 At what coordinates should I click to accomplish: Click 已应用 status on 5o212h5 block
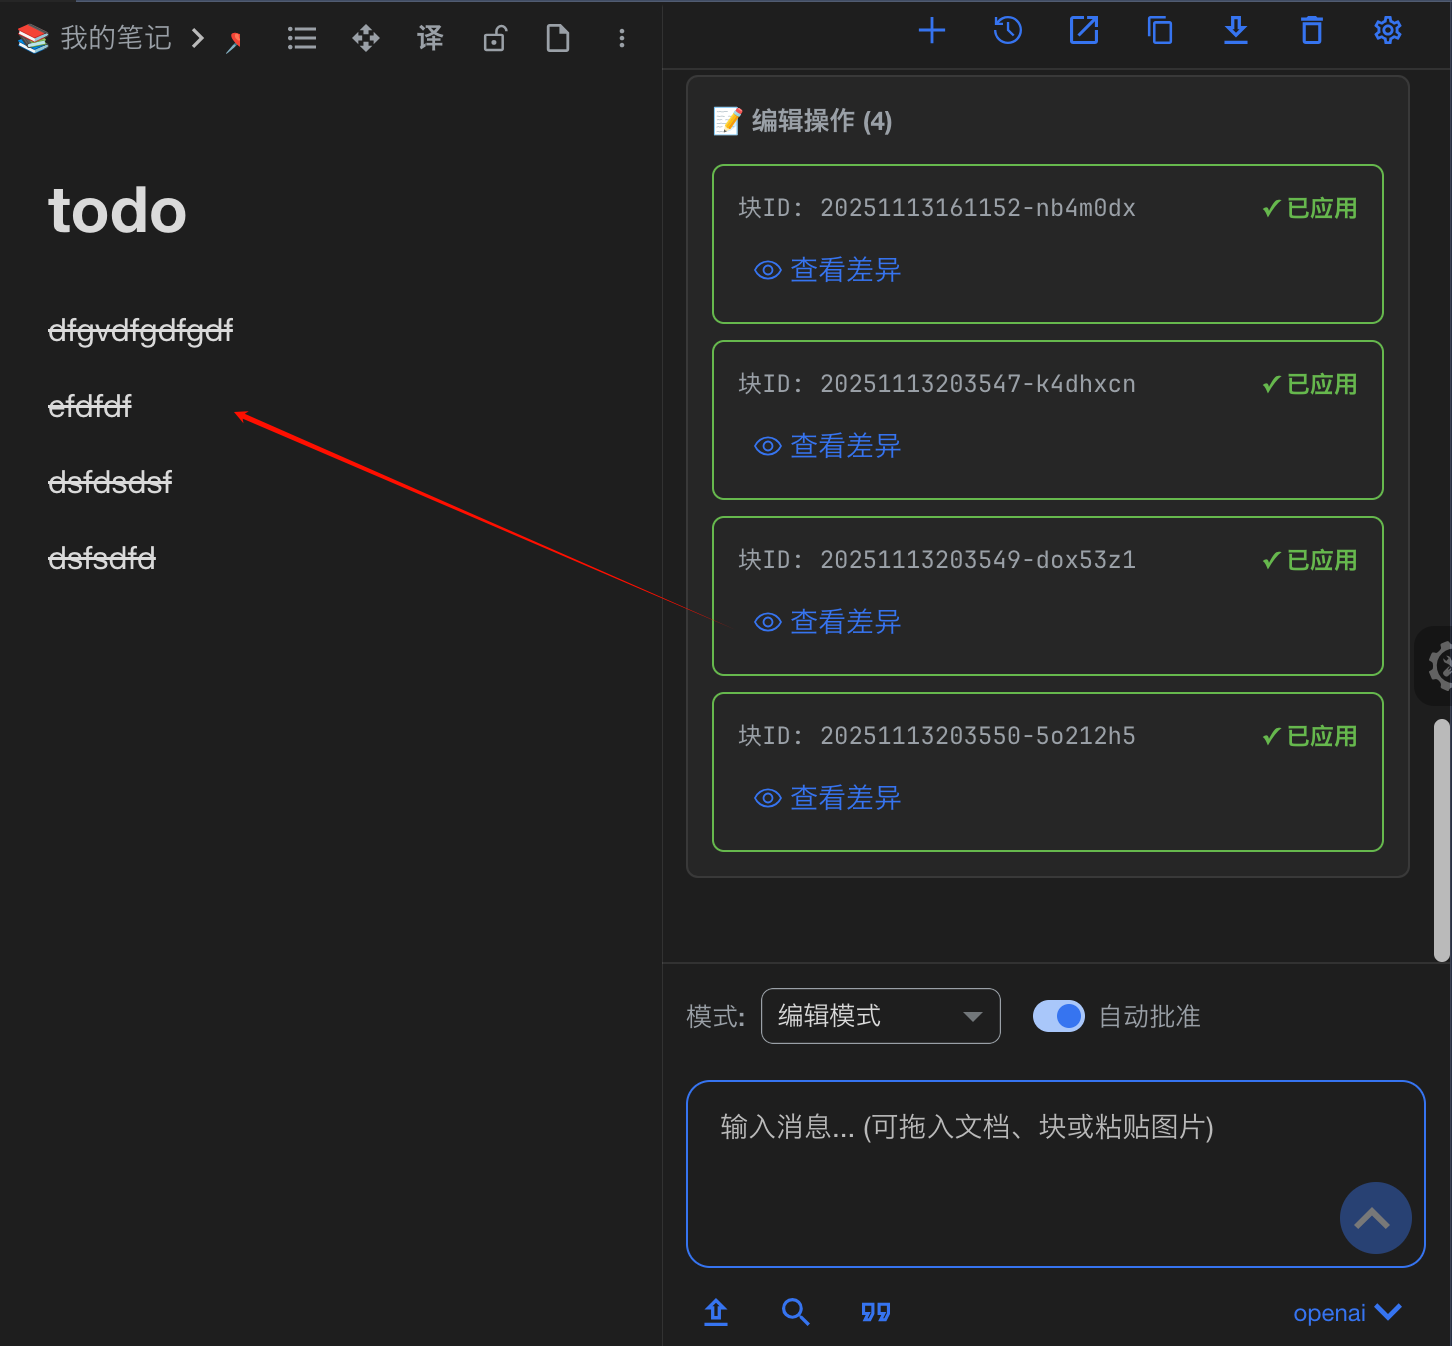(x=1310, y=736)
